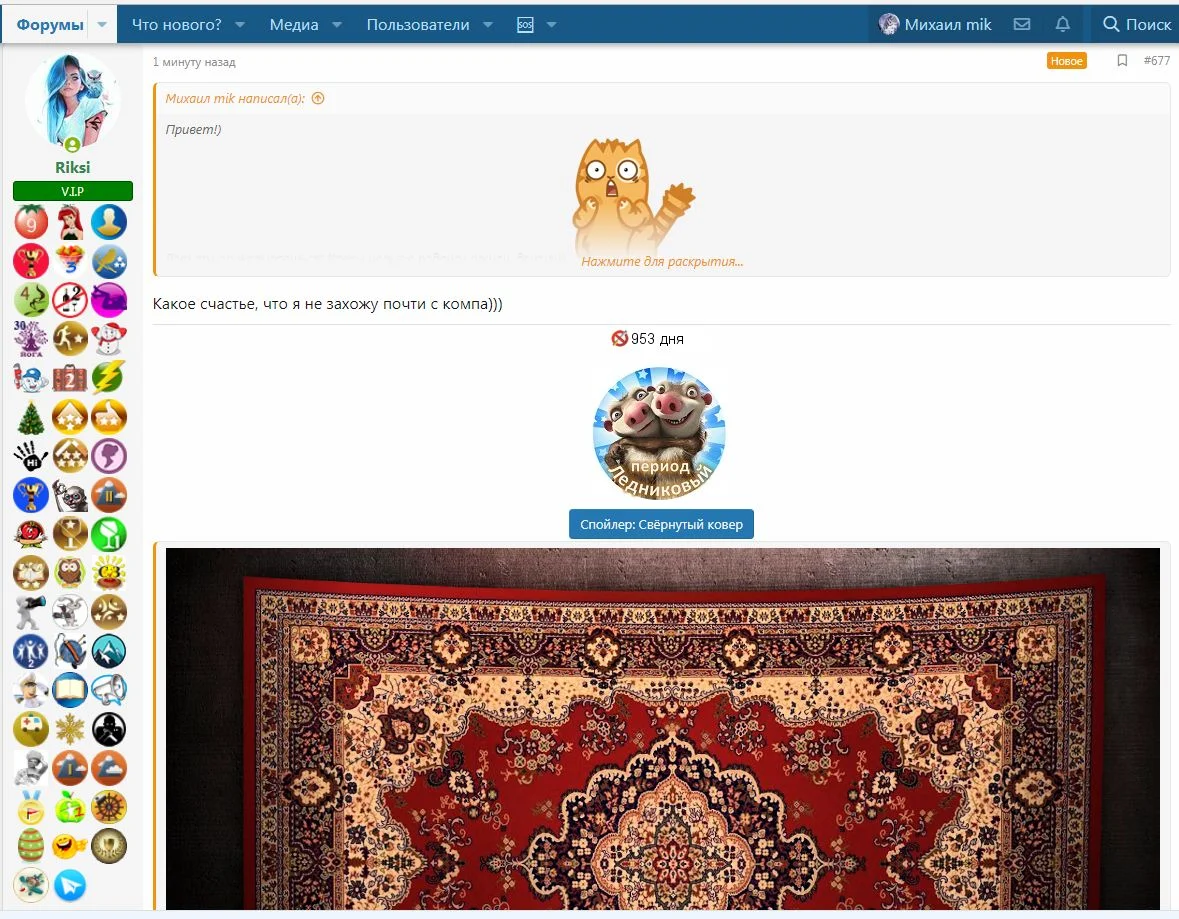Expand the Медиа dropdown arrow
This screenshot has height=919, width=1179.
click(x=337, y=25)
